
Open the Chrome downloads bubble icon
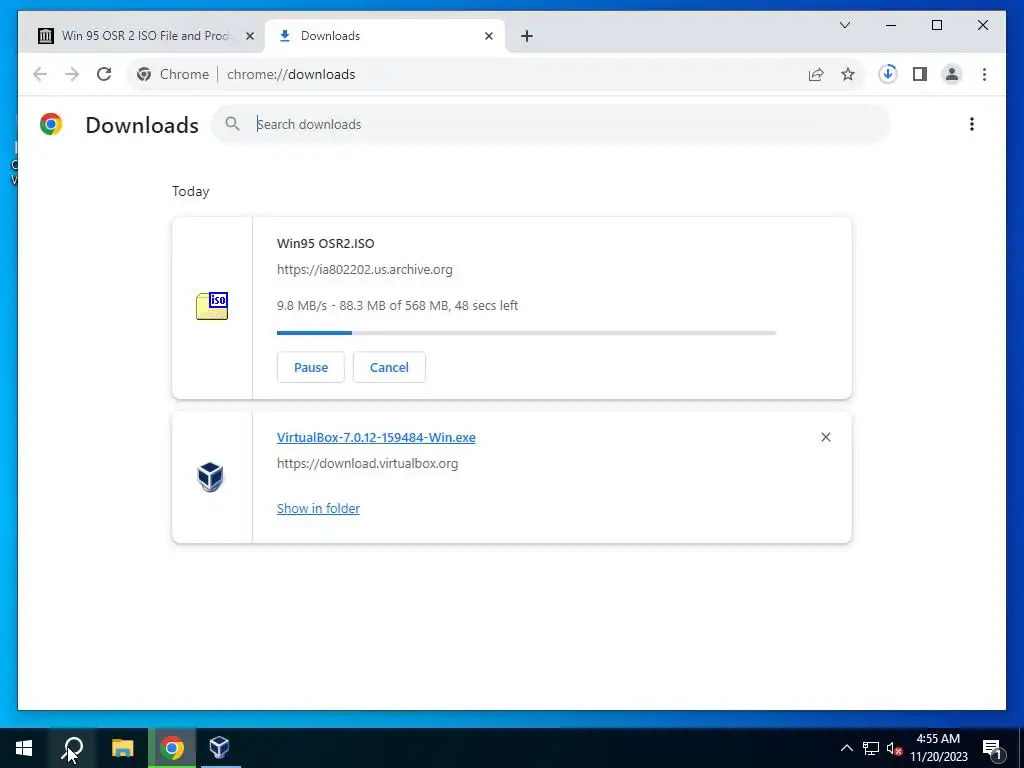pos(888,74)
